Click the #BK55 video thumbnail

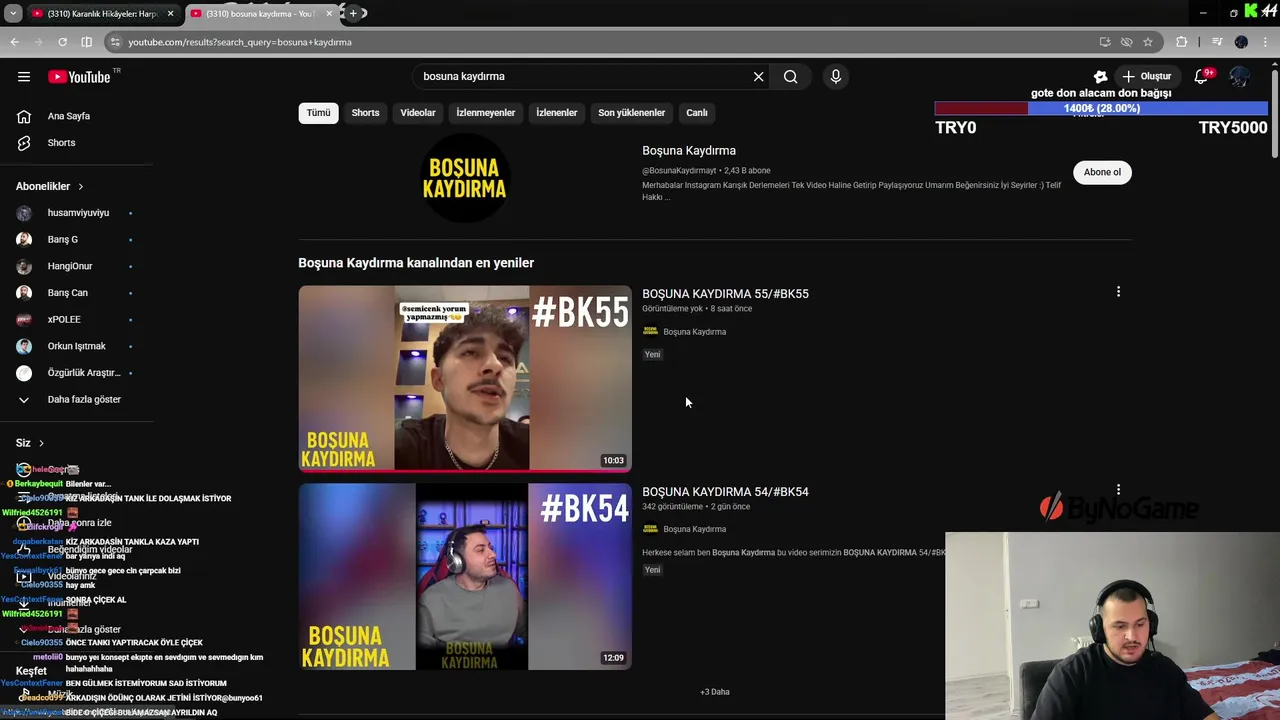[x=465, y=378]
